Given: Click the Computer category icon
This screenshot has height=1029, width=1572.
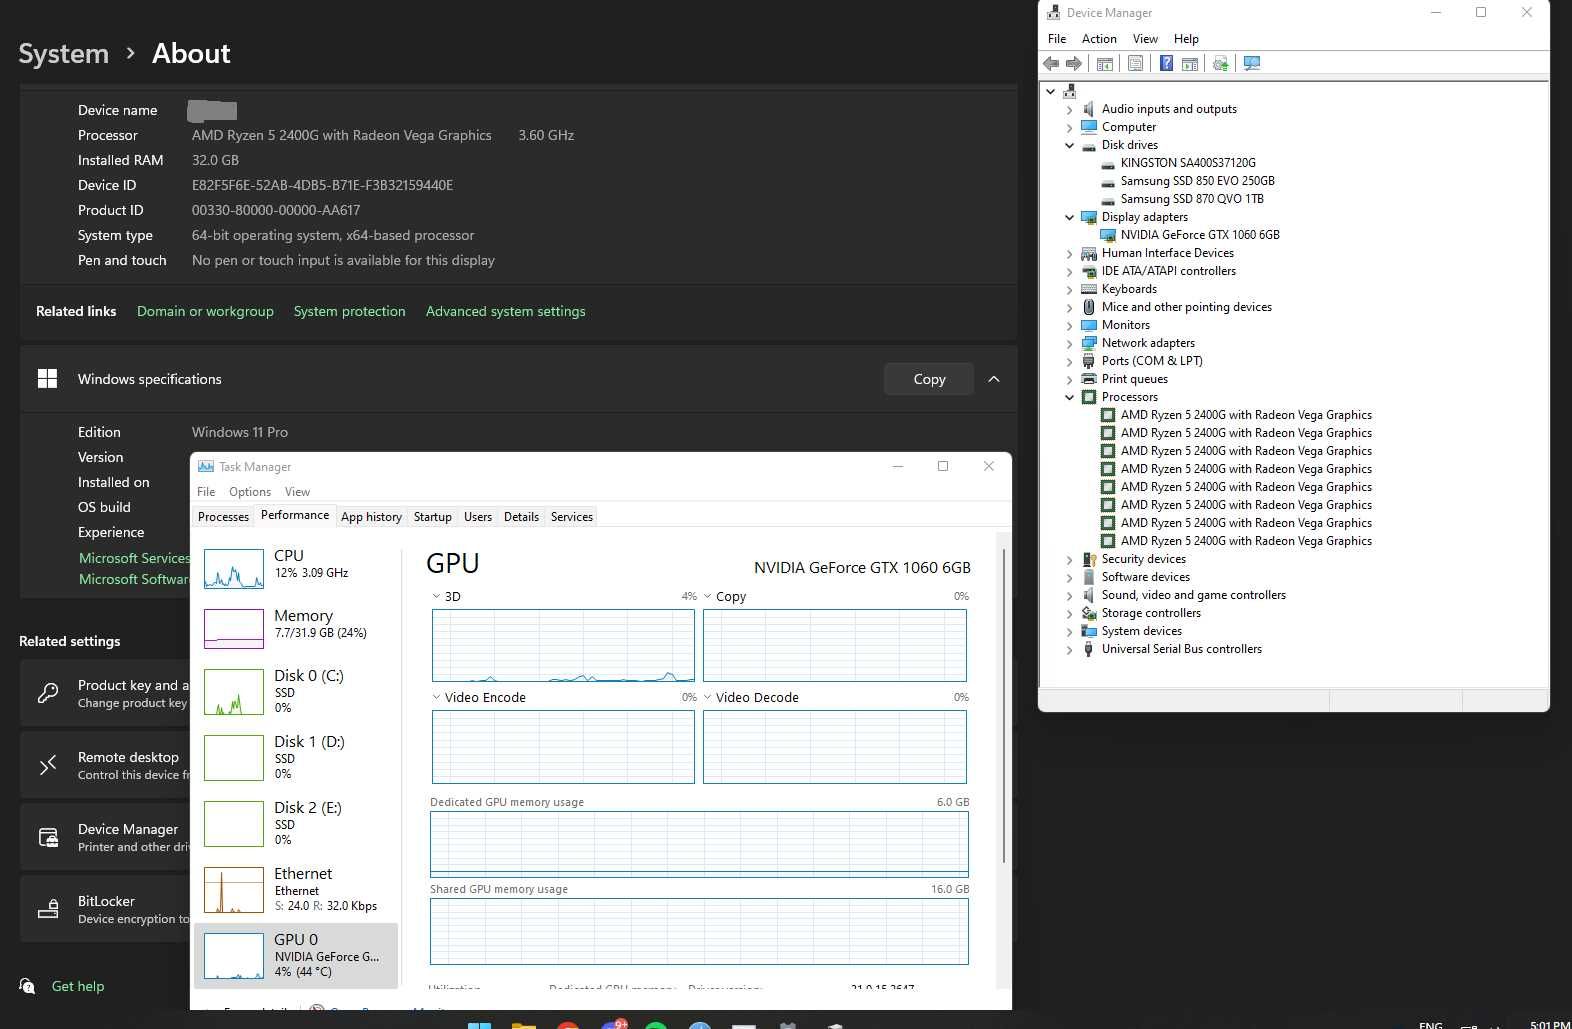Looking at the screenshot, I should (1089, 127).
